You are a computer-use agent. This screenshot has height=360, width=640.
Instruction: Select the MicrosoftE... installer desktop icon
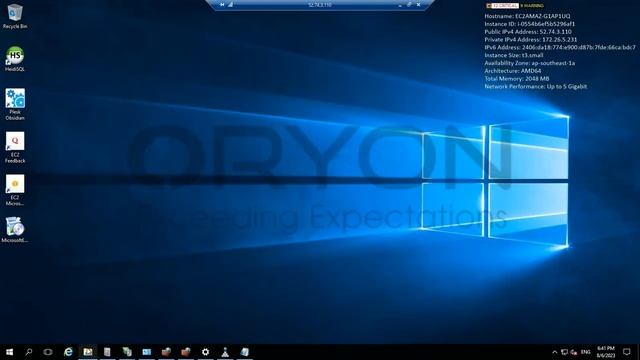[15, 230]
